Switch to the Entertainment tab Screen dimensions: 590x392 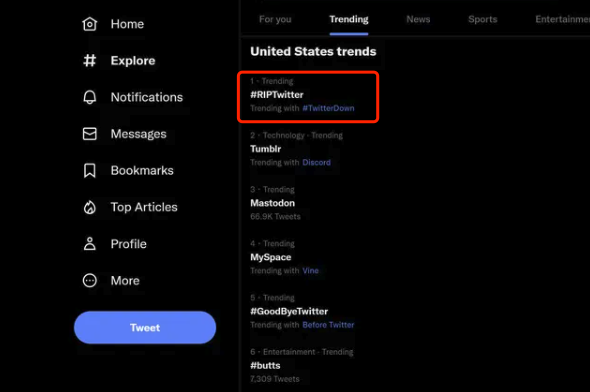(563, 20)
